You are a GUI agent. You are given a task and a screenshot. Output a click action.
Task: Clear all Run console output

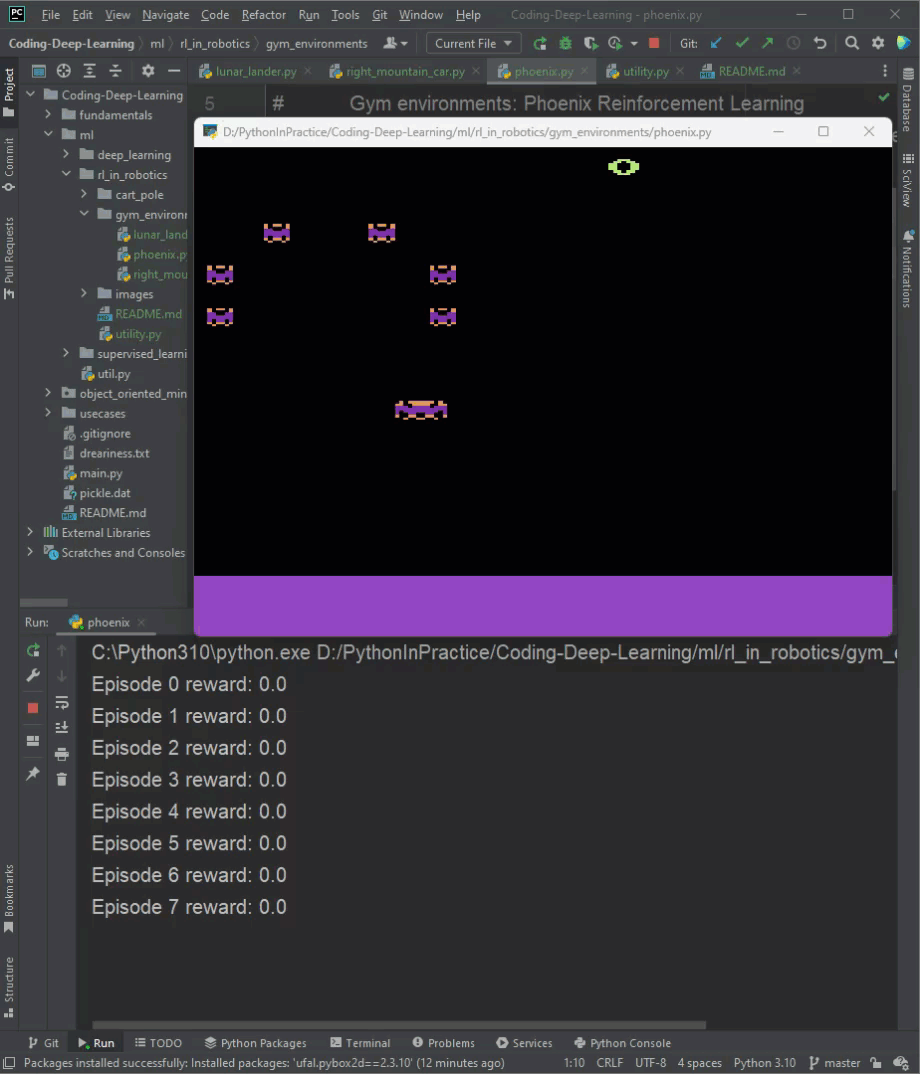[x=62, y=779]
